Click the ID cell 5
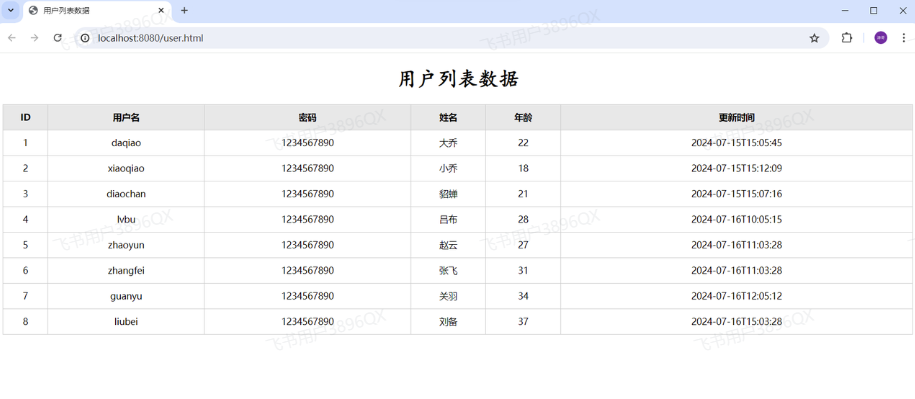This screenshot has height=399, width=915. (25, 245)
